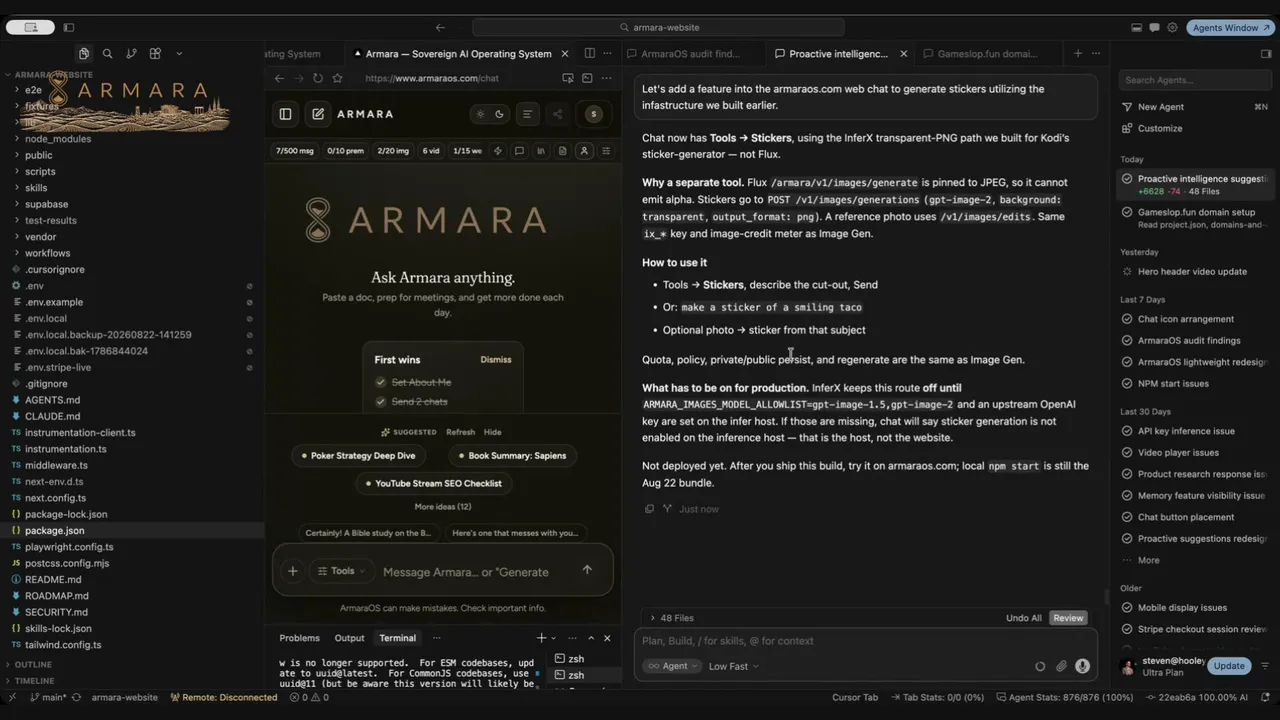Send message with up arrow button
This screenshot has width=1280, height=720.
point(587,570)
